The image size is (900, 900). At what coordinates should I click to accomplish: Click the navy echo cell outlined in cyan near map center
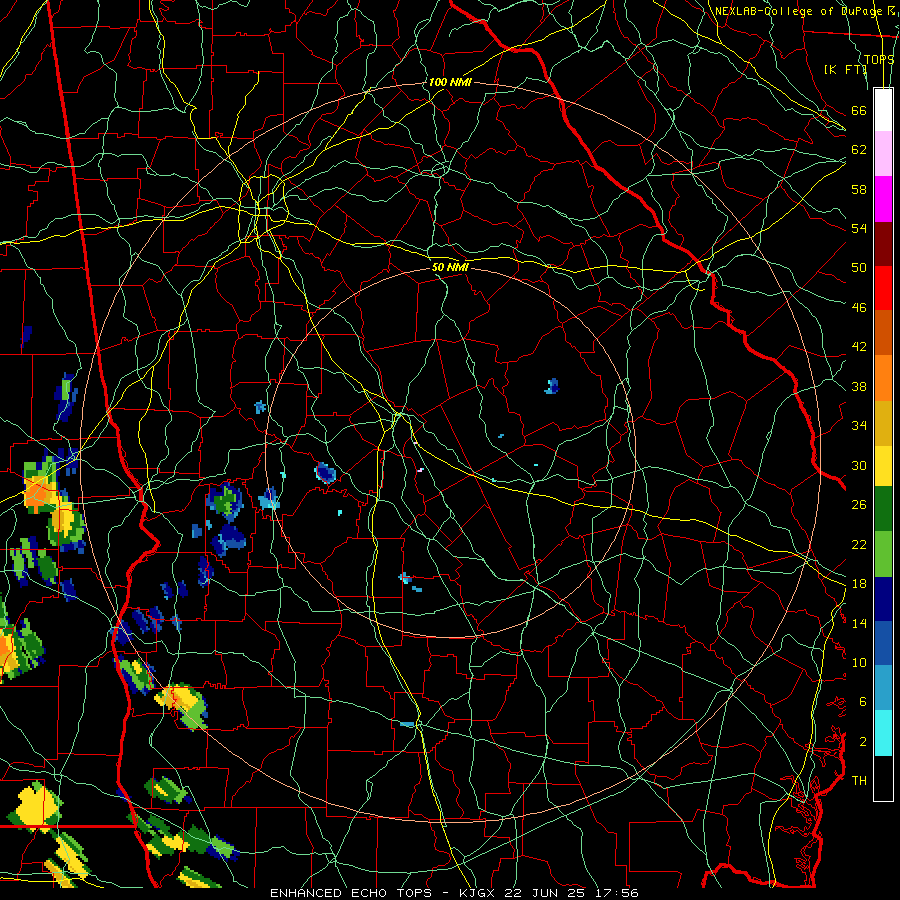[x=325, y=472]
